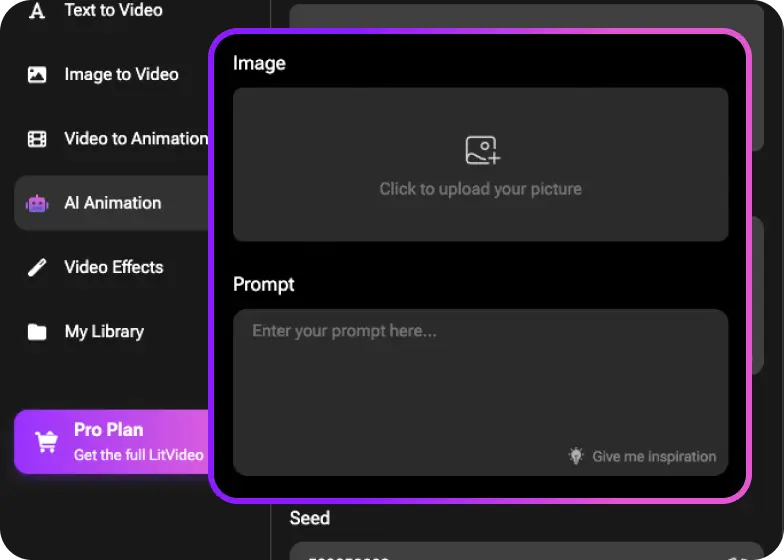Switch to the Image to Video label
The height and width of the screenshot is (560, 784).
(x=121, y=75)
